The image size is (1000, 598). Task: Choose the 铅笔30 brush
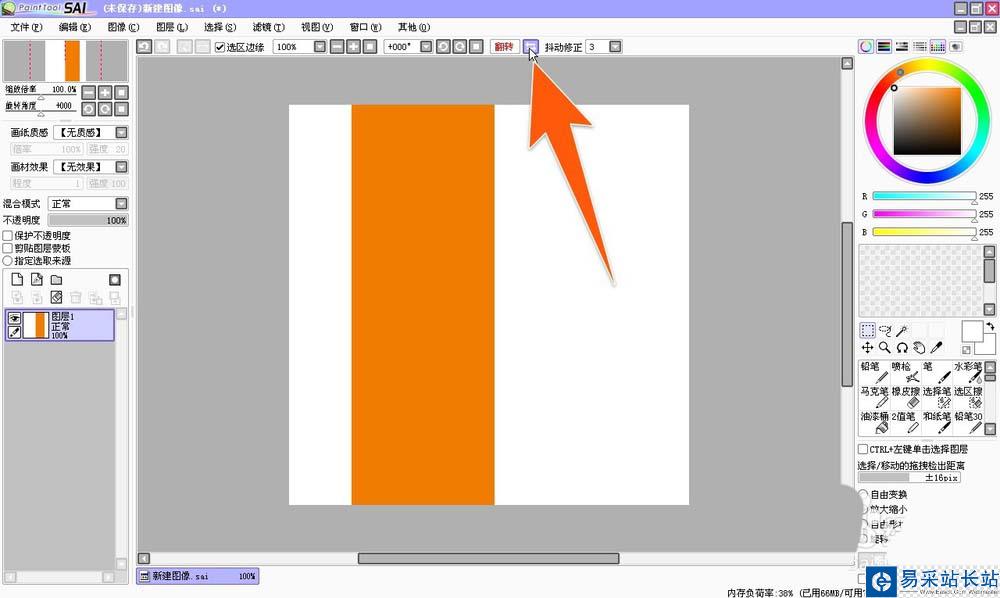pyautogui.click(x=967, y=422)
